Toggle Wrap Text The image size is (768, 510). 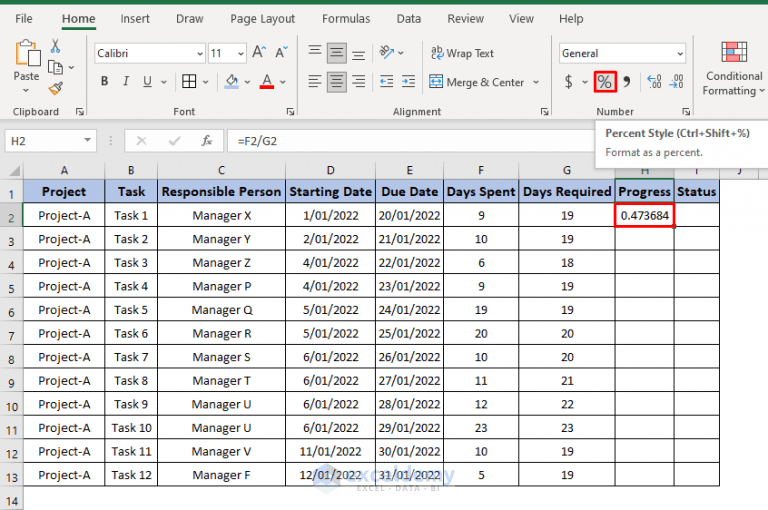(x=462, y=53)
